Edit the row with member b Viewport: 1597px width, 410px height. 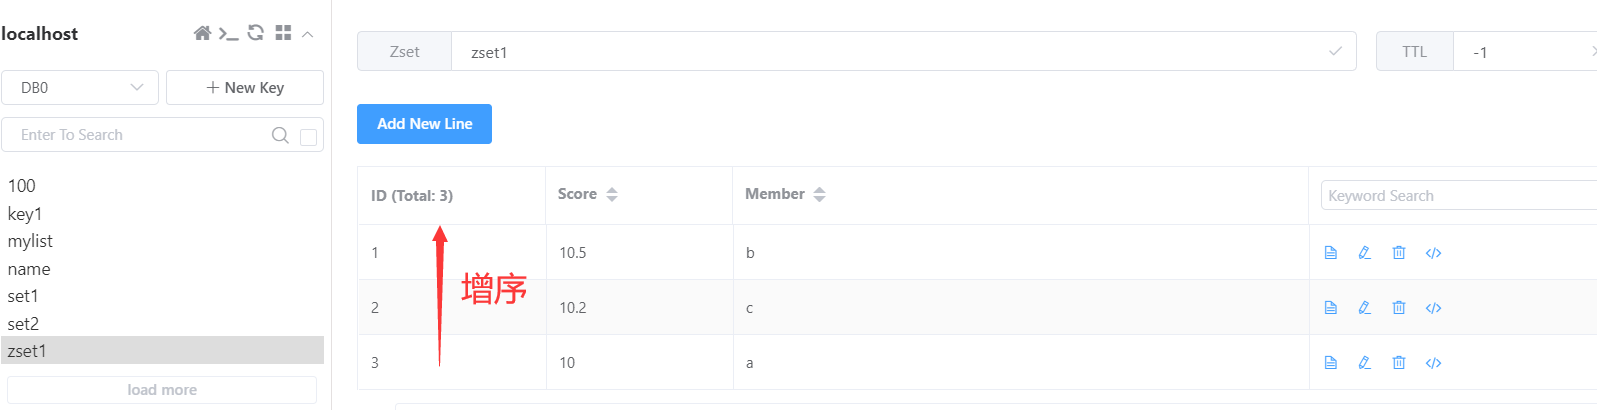1364,253
